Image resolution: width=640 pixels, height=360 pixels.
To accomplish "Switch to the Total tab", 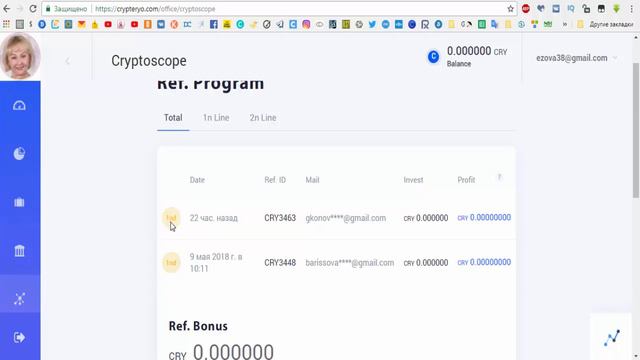I will pyautogui.click(x=173, y=118).
